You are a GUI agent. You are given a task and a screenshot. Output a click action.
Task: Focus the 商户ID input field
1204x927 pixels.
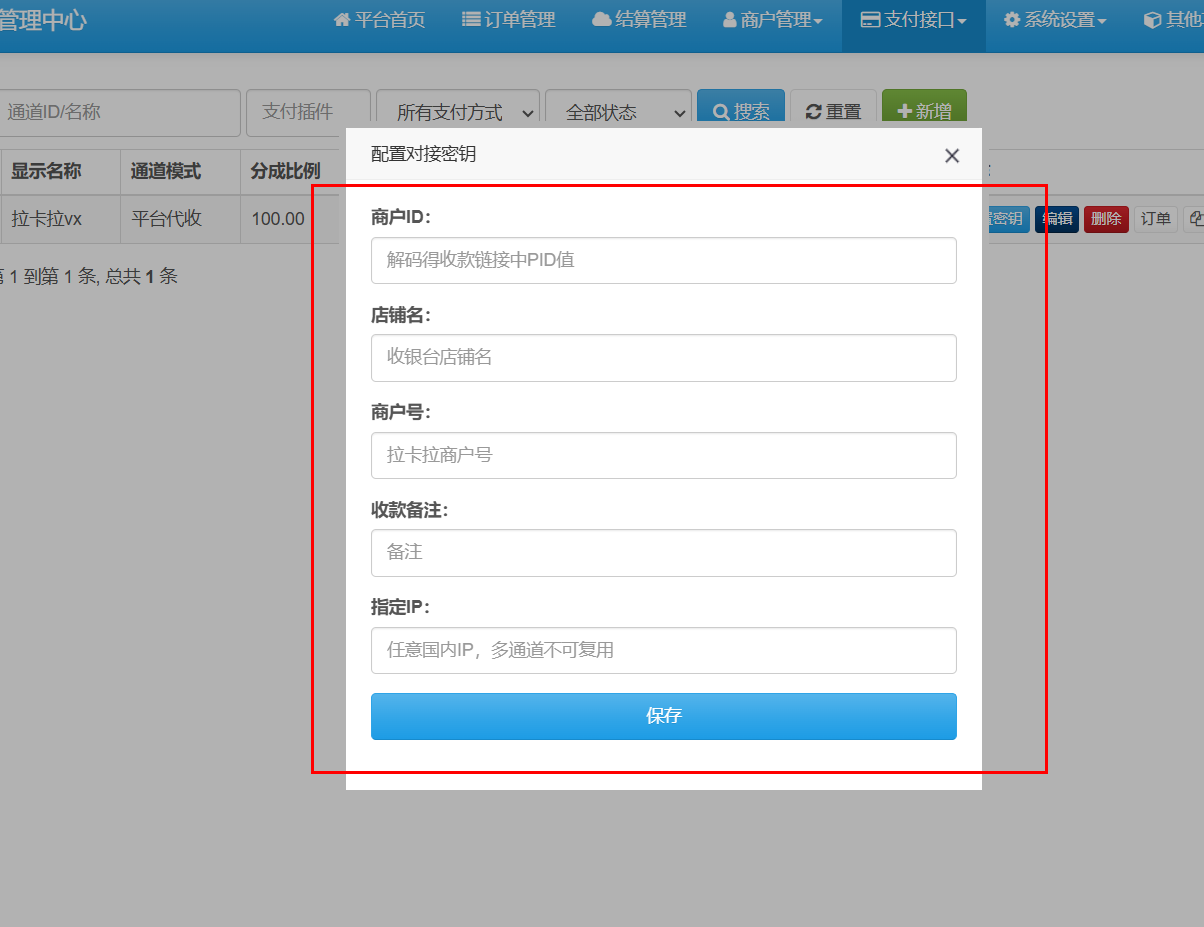(663, 260)
